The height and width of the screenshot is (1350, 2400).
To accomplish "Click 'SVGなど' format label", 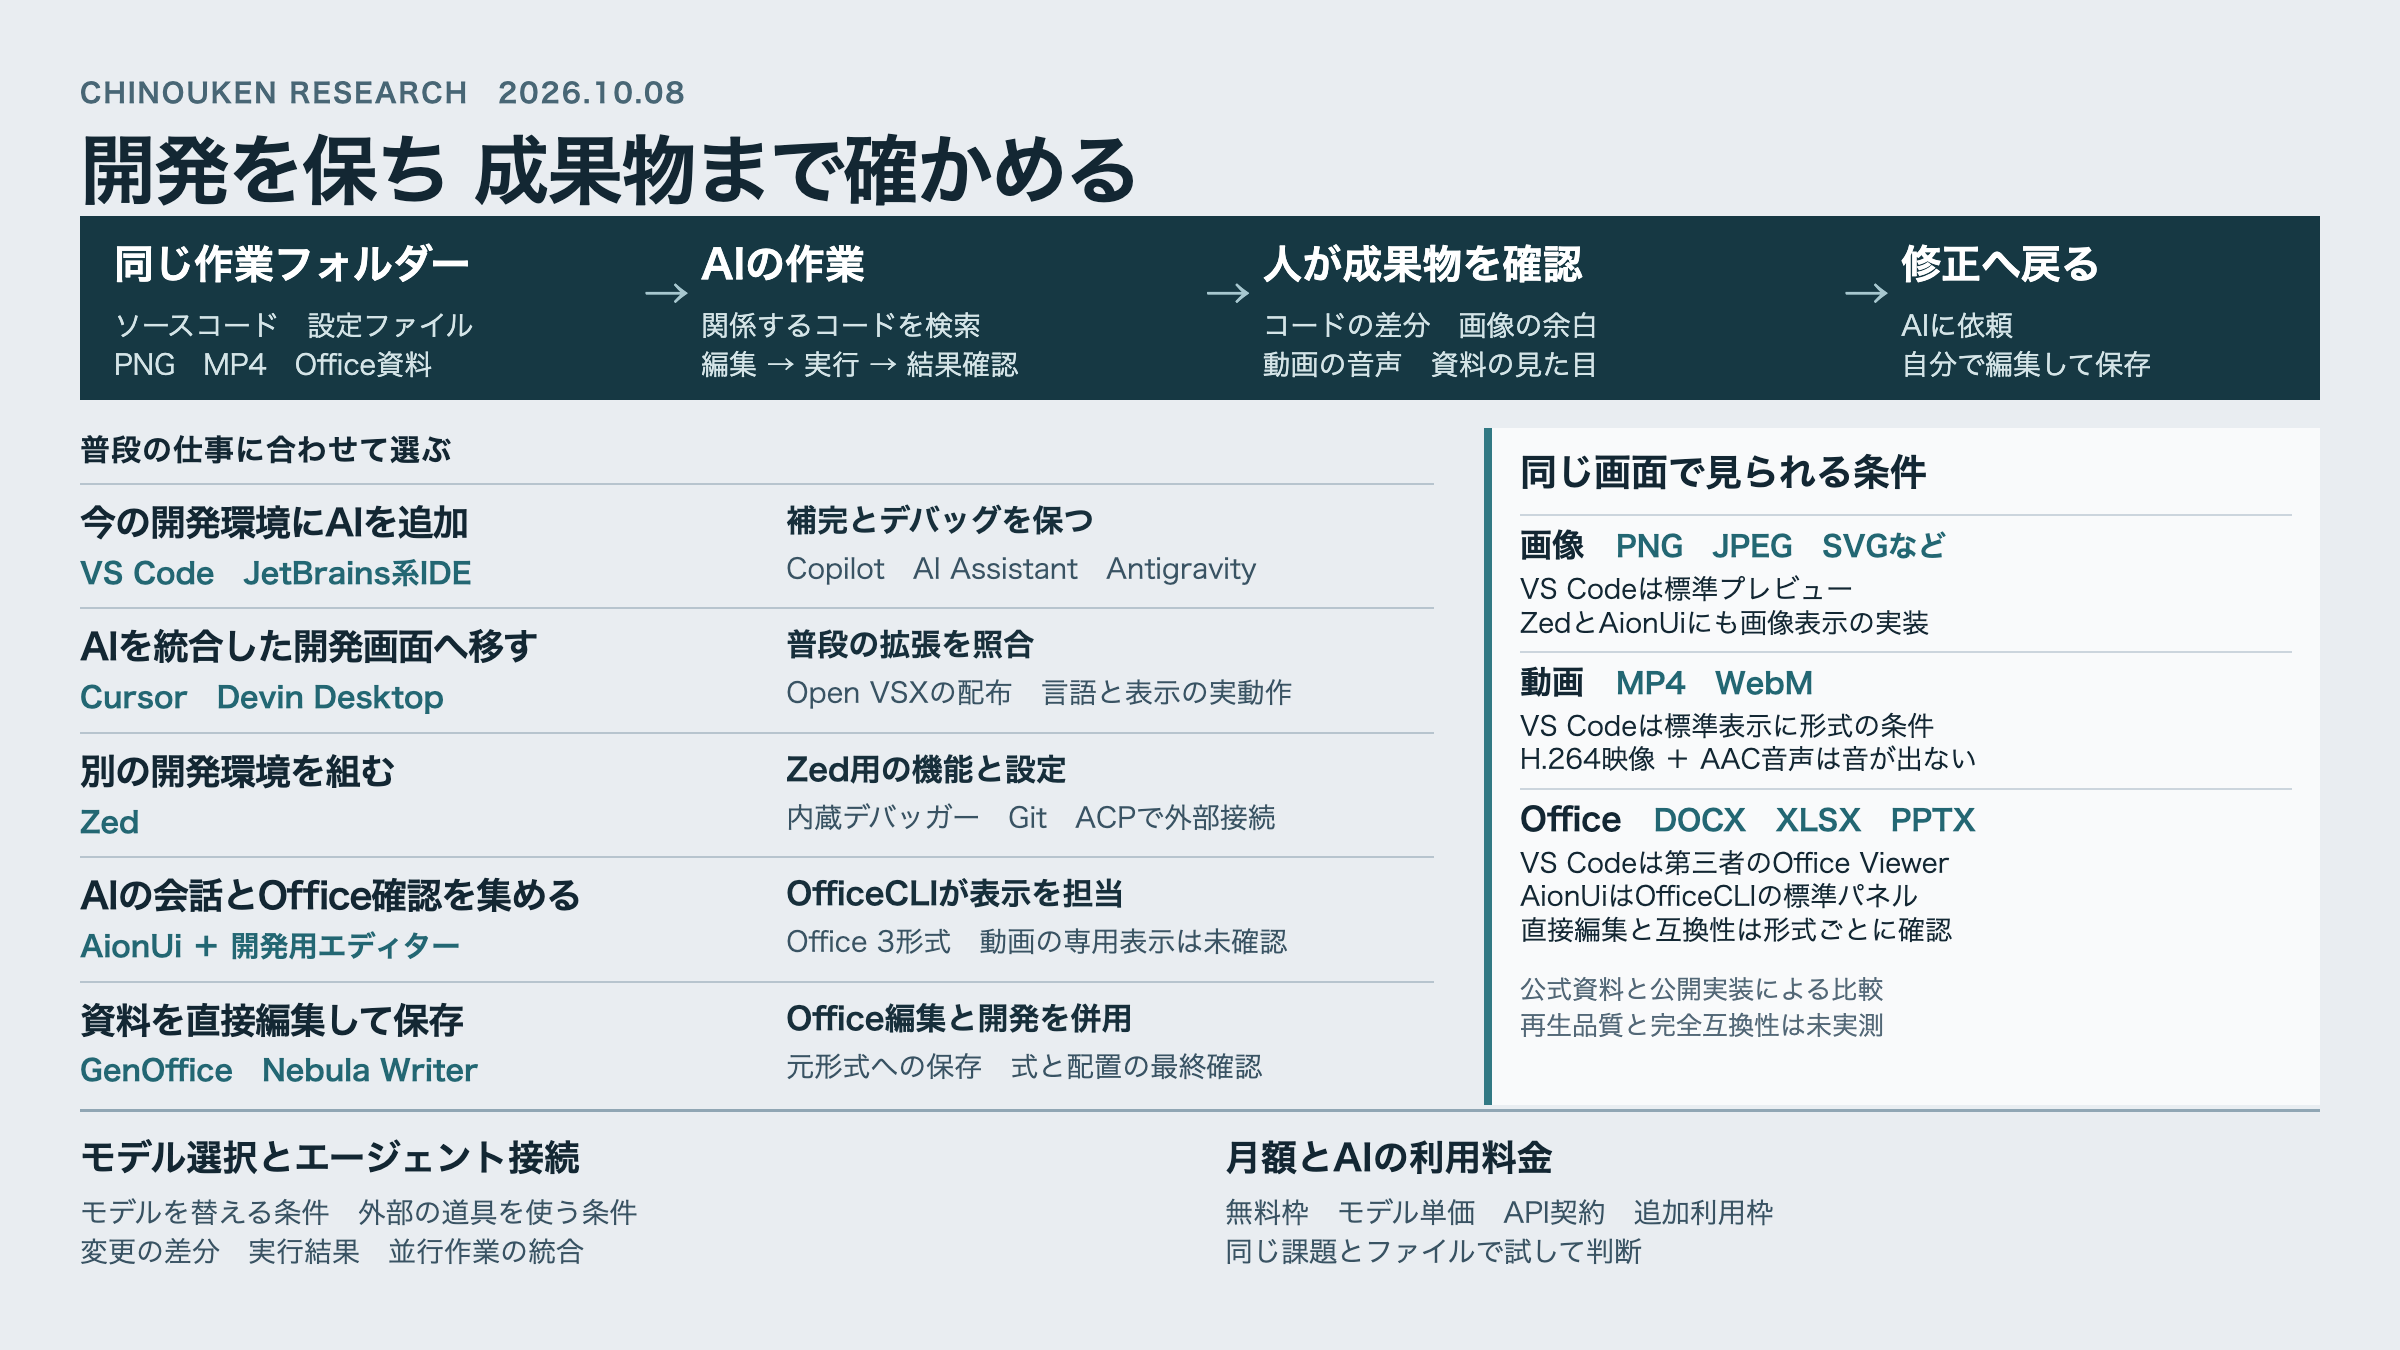I will point(1883,546).
